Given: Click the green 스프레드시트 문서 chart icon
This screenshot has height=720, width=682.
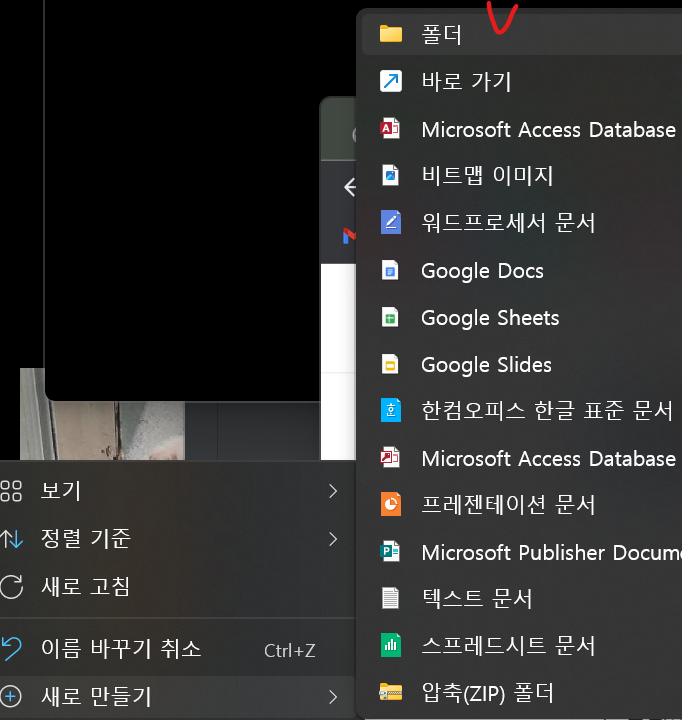Looking at the screenshot, I should [x=391, y=645].
